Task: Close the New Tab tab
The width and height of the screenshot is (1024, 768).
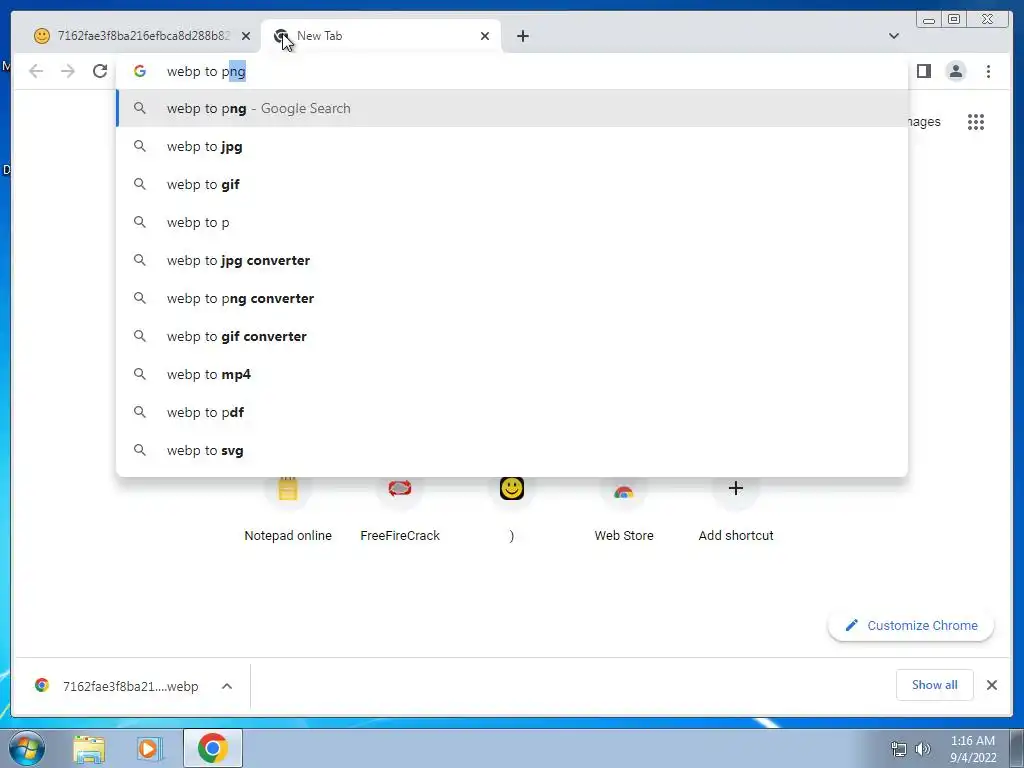Action: [x=485, y=36]
